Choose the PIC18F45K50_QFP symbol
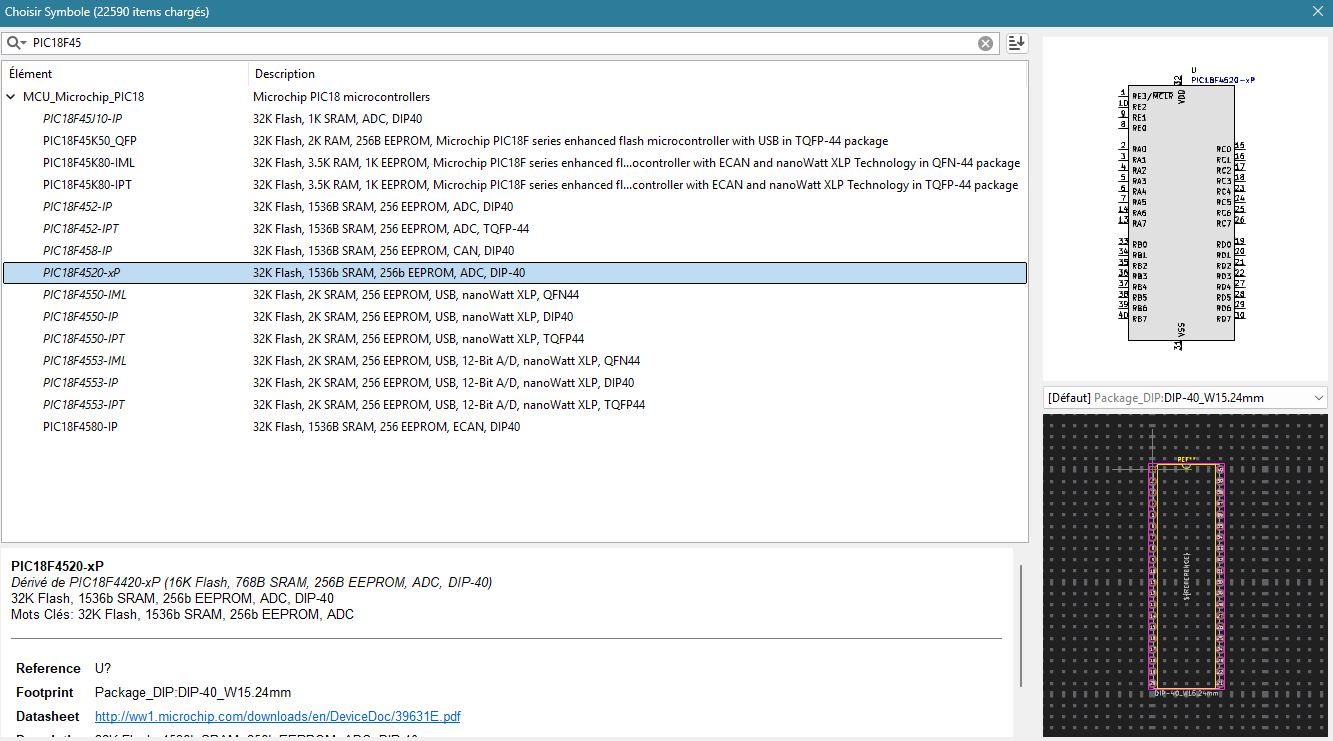 (90, 141)
